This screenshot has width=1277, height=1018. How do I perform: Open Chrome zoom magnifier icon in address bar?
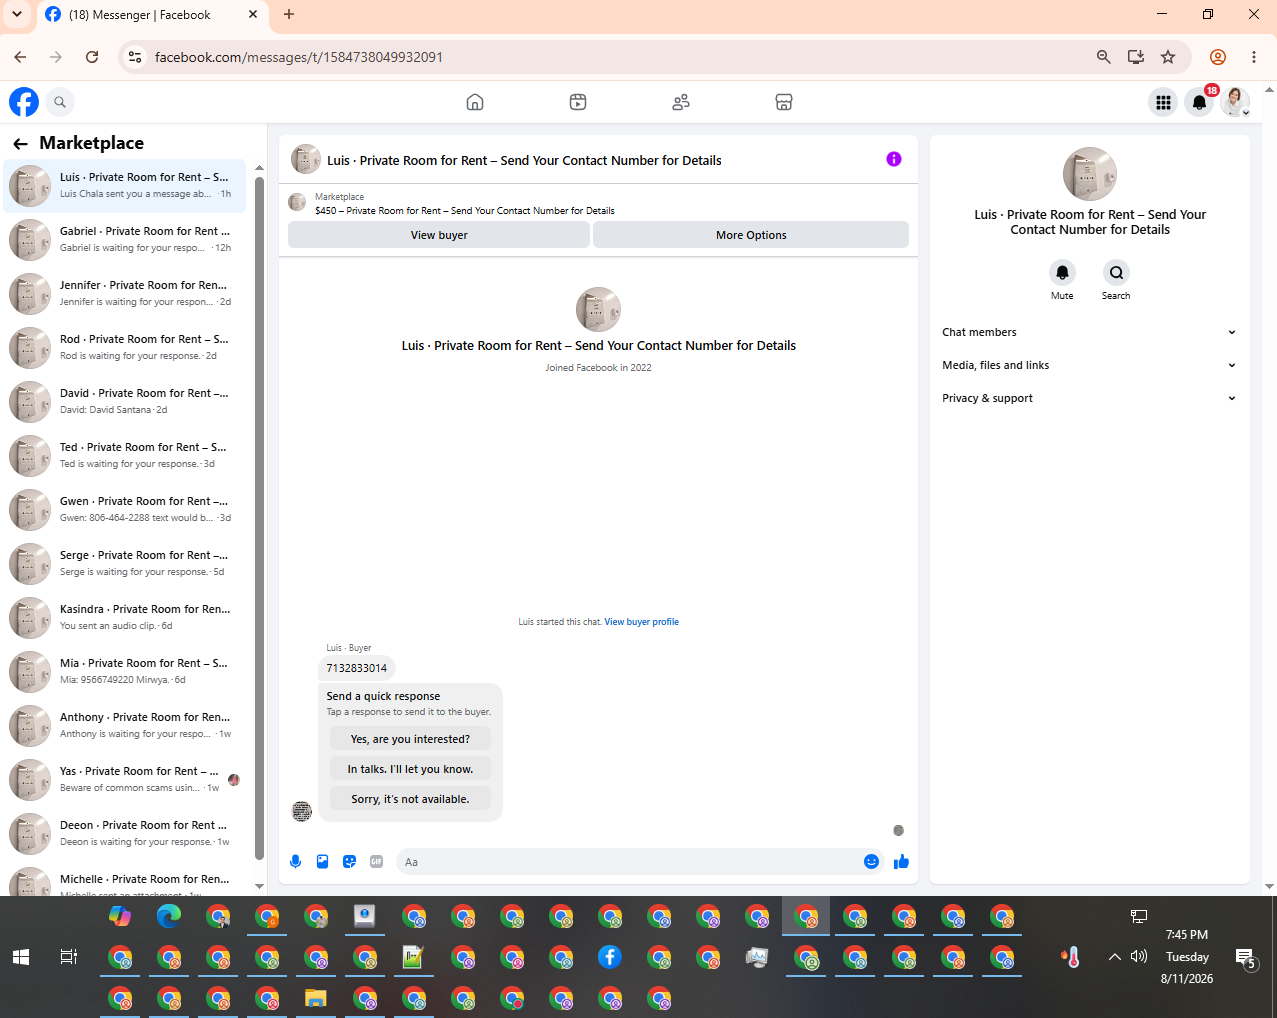pos(1104,57)
